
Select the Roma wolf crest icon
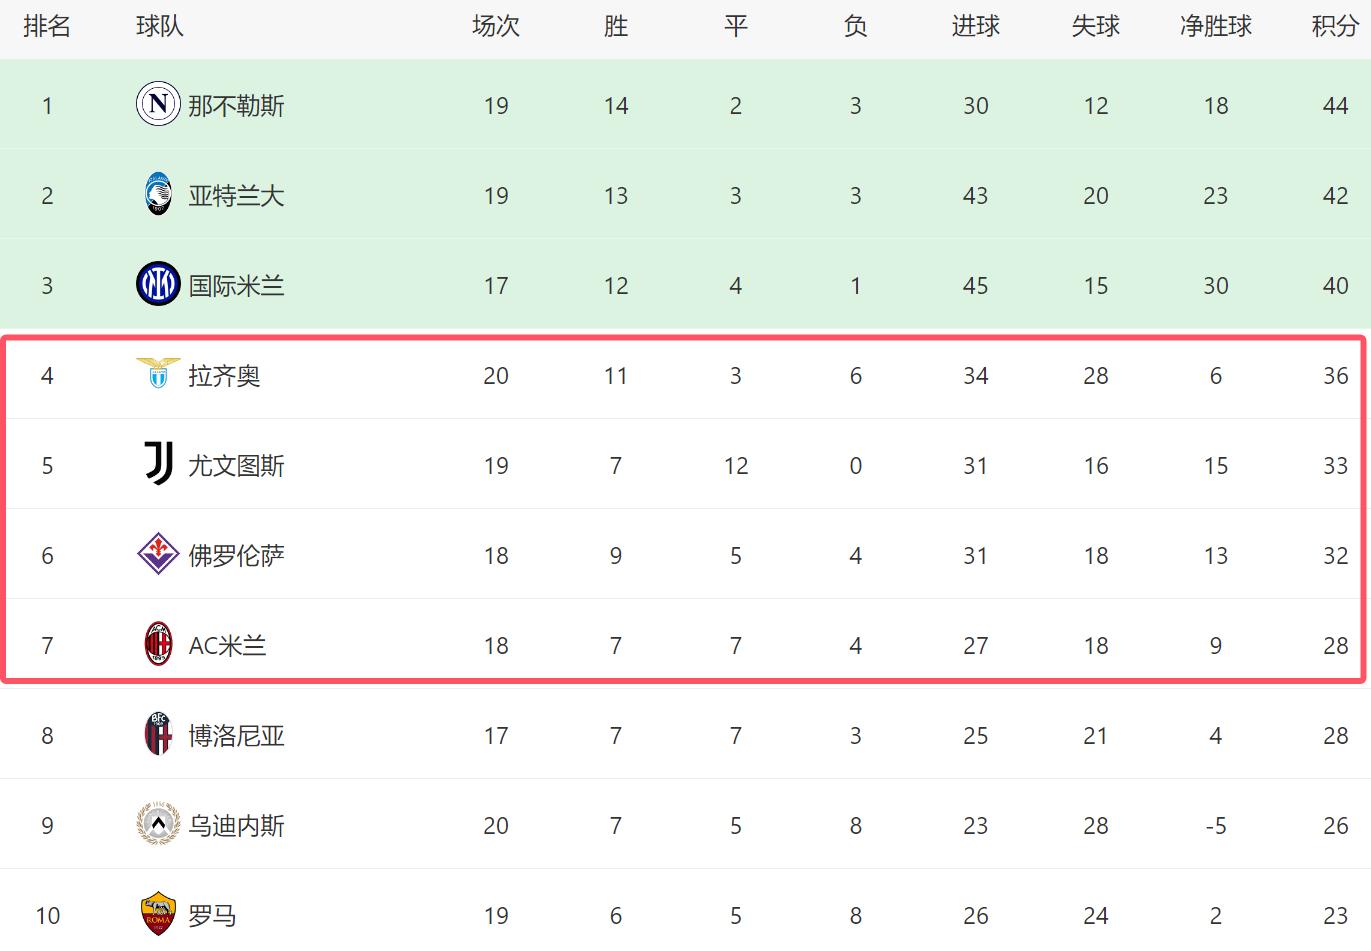[158, 915]
